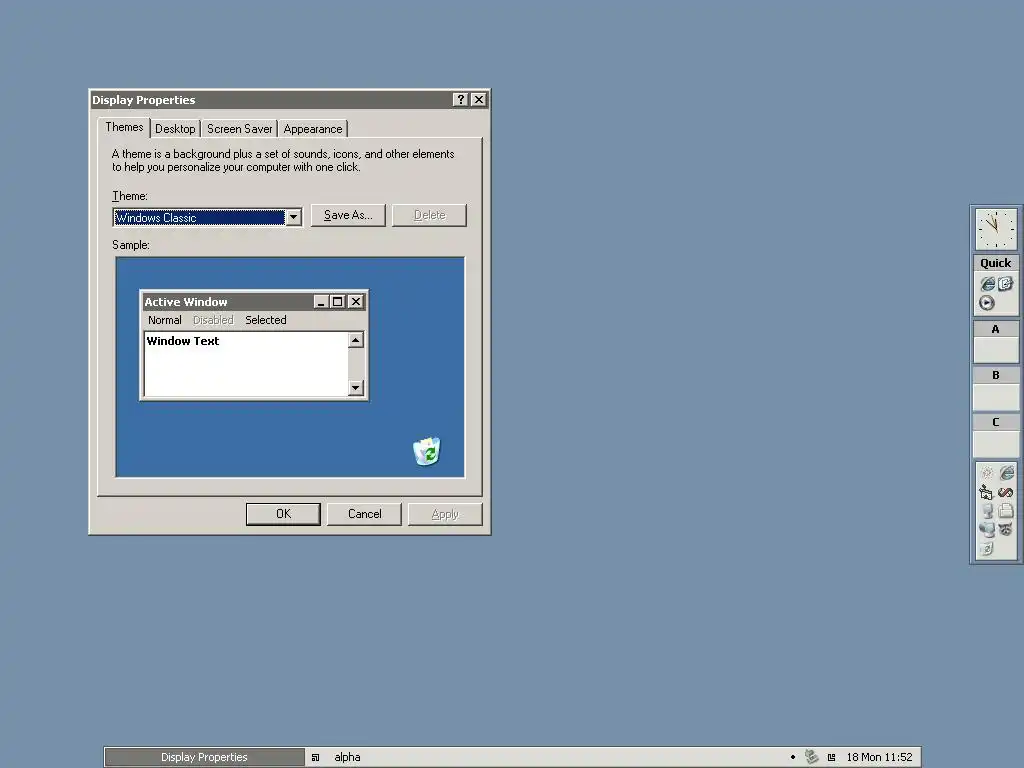The width and height of the screenshot is (1024, 768).
Task: Click Cancel in Display Properties
Action: pyautogui.click(x=364, y=514)
